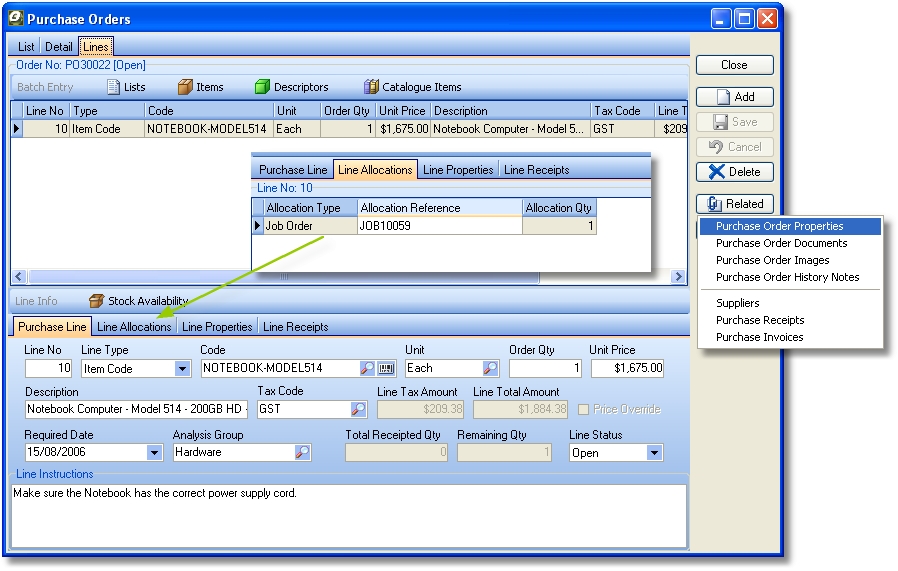This screenshot has width=898, height=571.
Task: Expand the Line Type dropdown
Action: pos(182,368)
